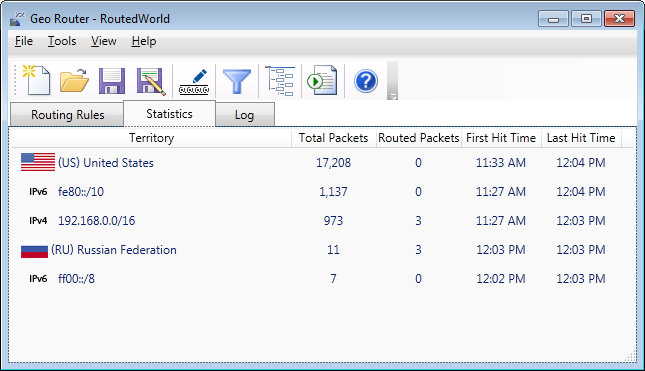Sort by the Territory column header

151,138
